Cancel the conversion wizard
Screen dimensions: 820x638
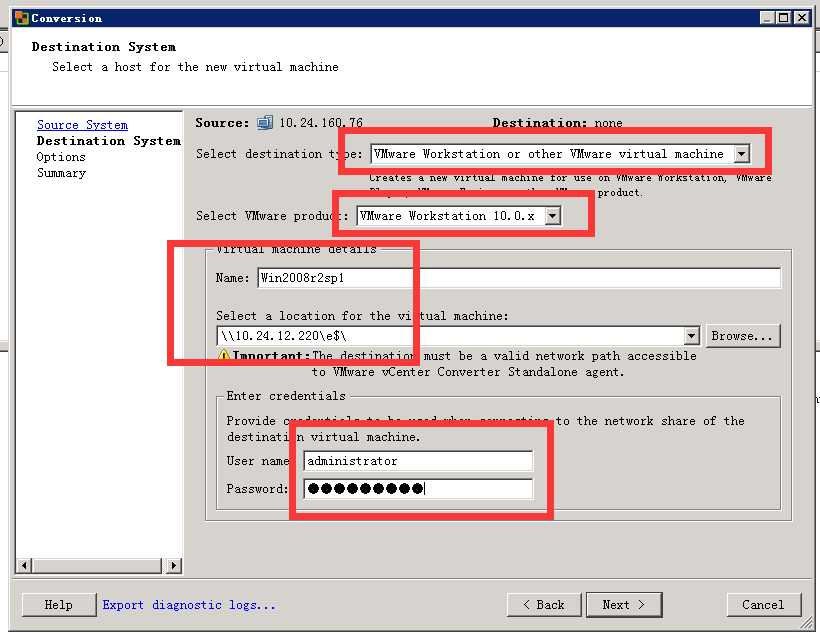point(764,605)
